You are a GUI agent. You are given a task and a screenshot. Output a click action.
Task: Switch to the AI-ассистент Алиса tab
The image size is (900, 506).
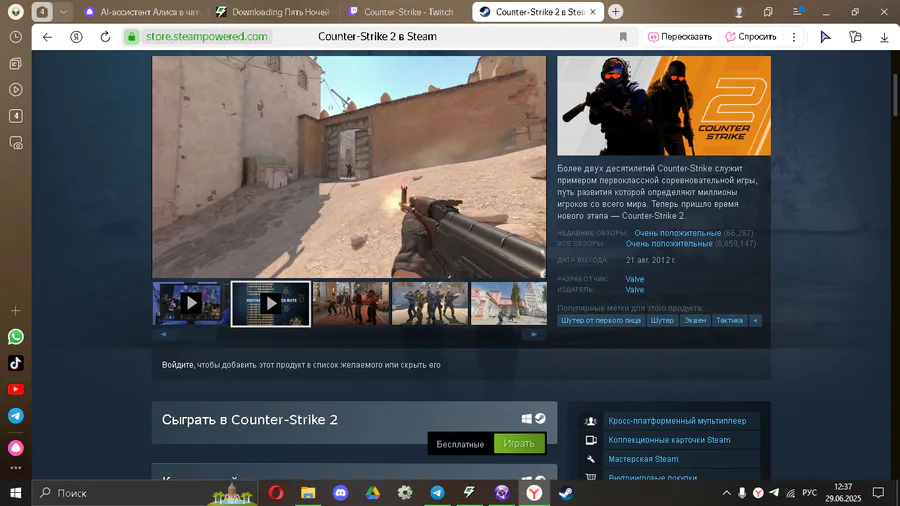pyautogui.click(x=141, y=11)
